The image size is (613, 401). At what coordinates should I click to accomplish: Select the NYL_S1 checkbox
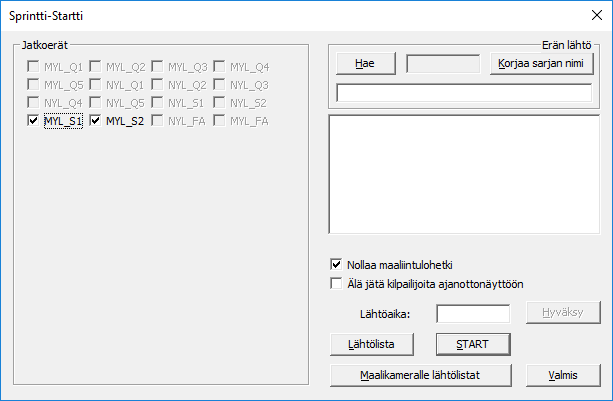pyautogui.click(x=158, y=103)
